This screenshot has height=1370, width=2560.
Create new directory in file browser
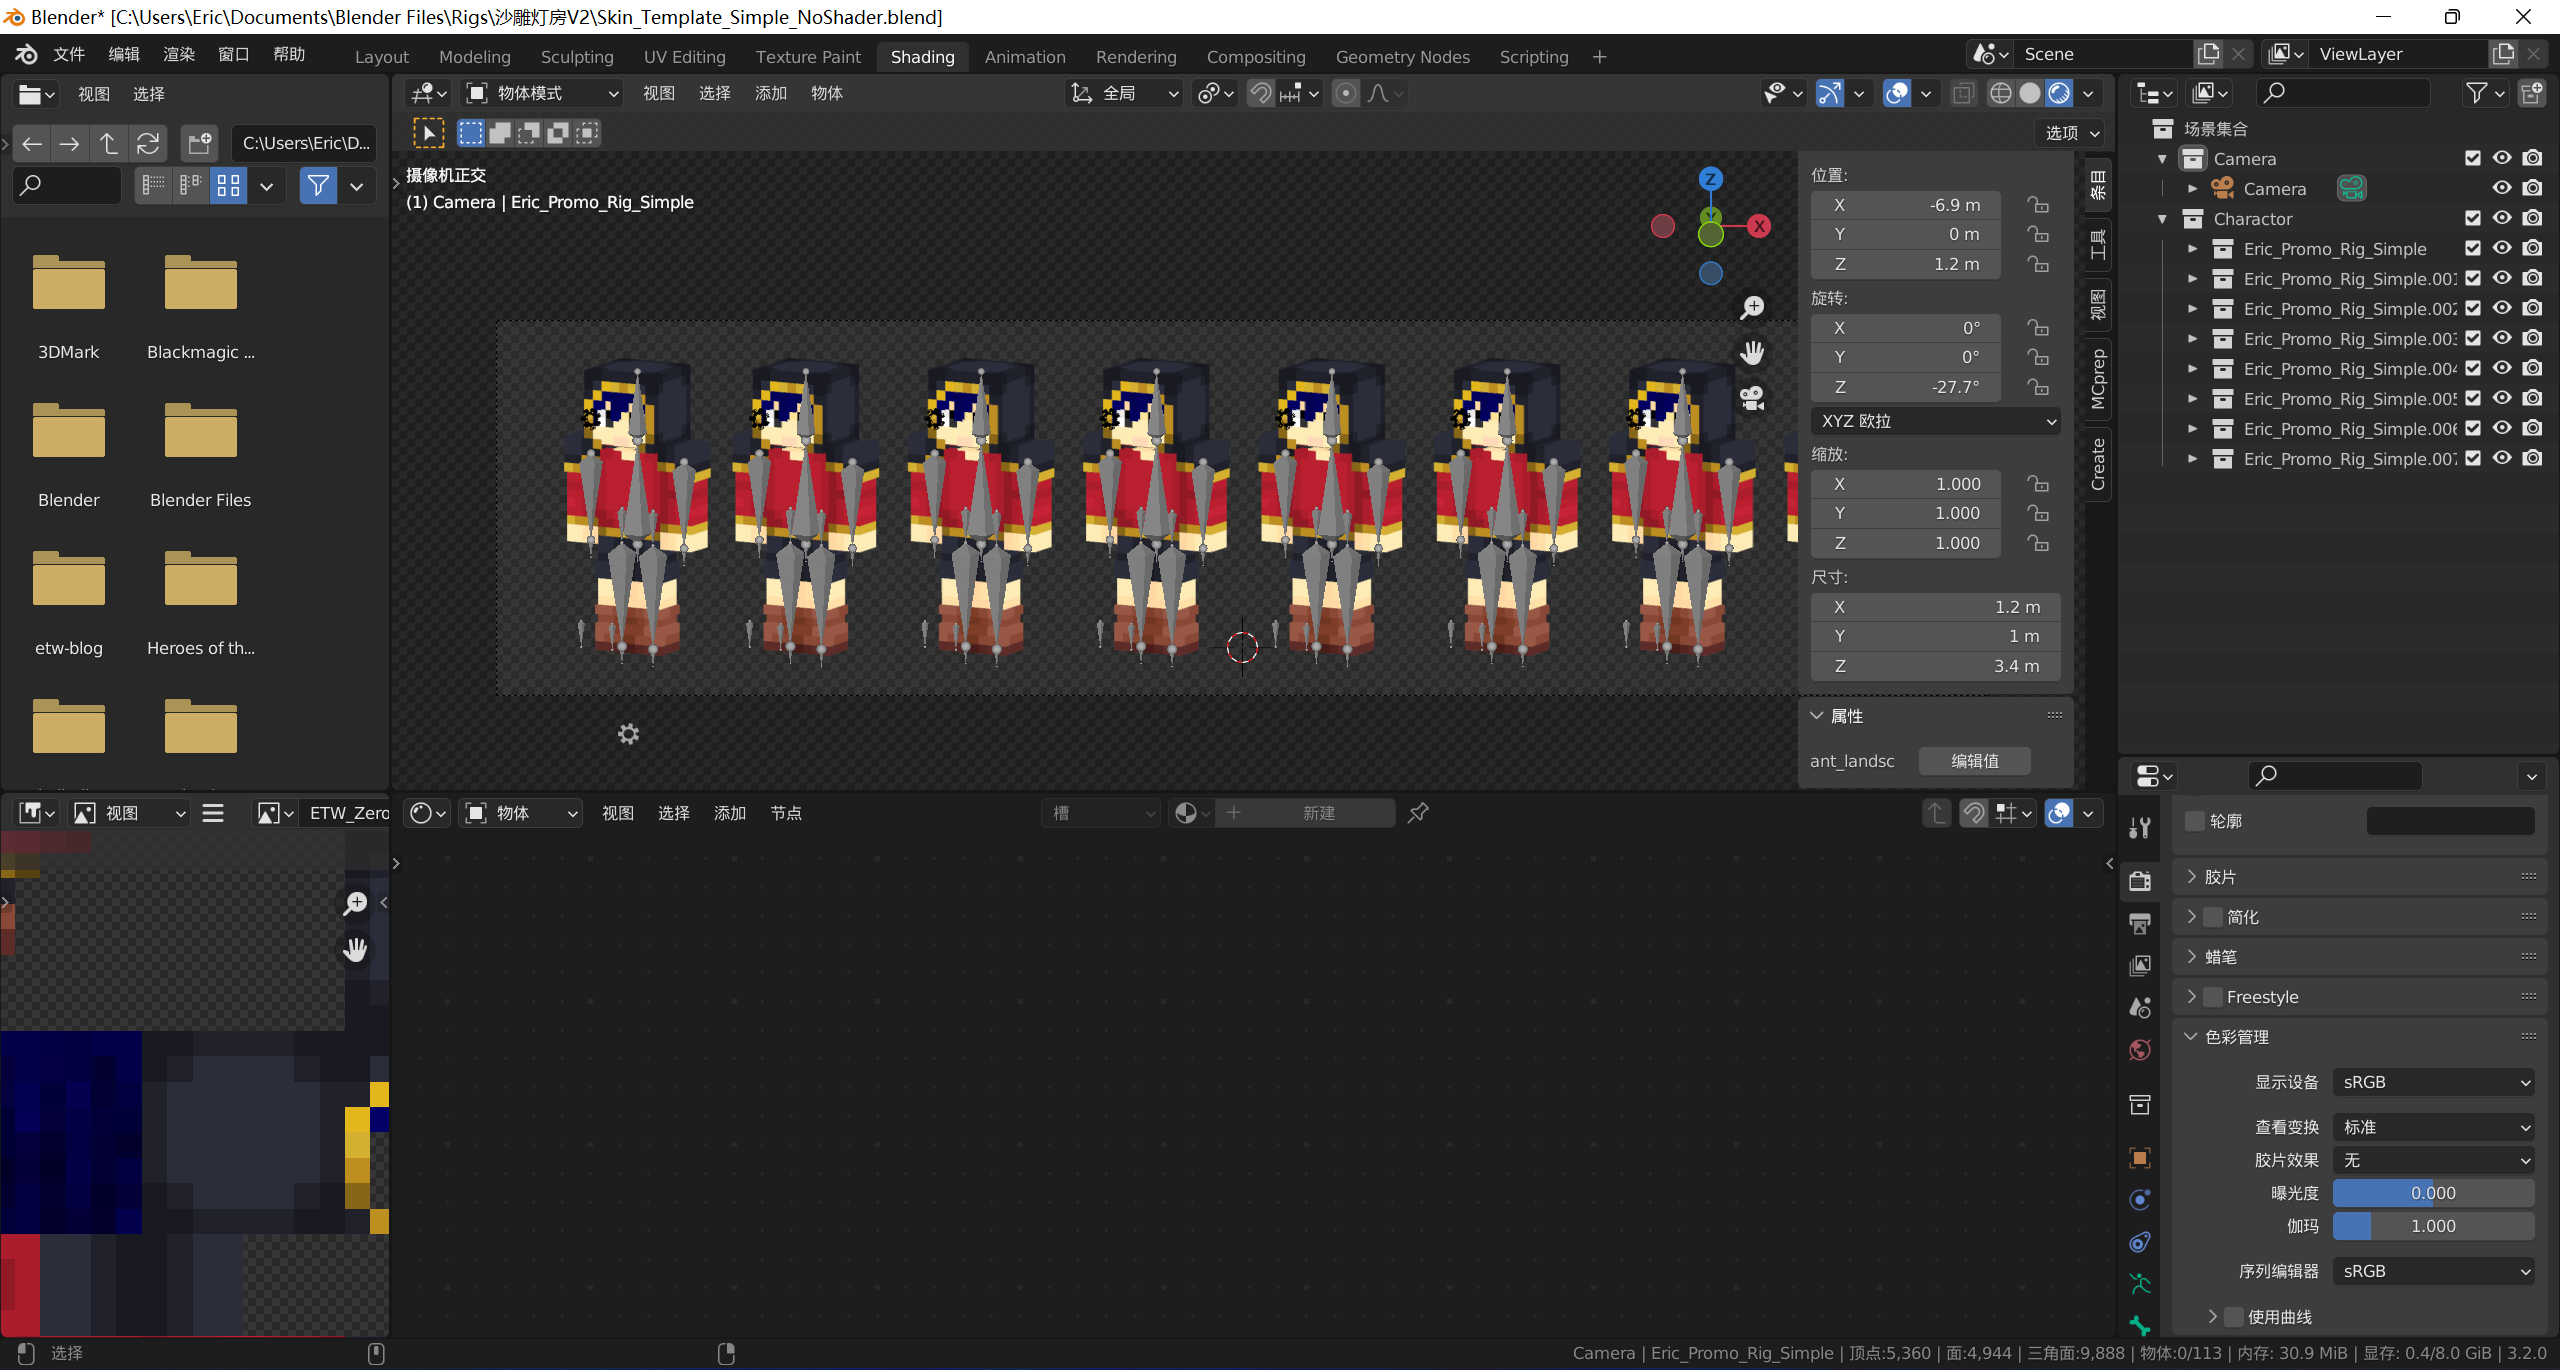click(x=200, y=144)
